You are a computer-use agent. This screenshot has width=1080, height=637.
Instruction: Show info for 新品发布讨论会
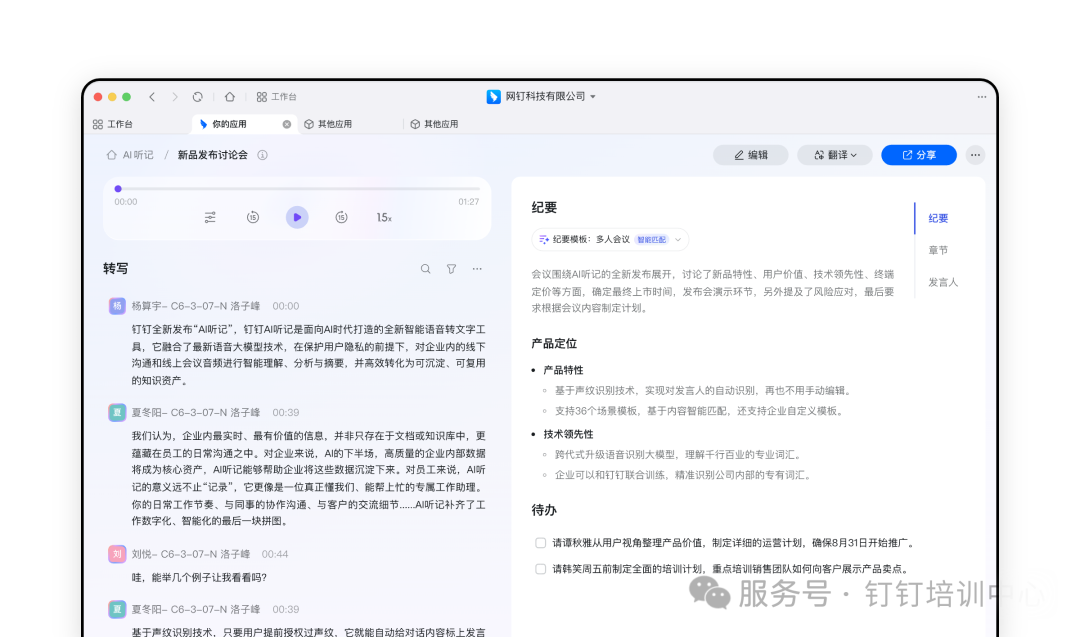pos(262,155)
